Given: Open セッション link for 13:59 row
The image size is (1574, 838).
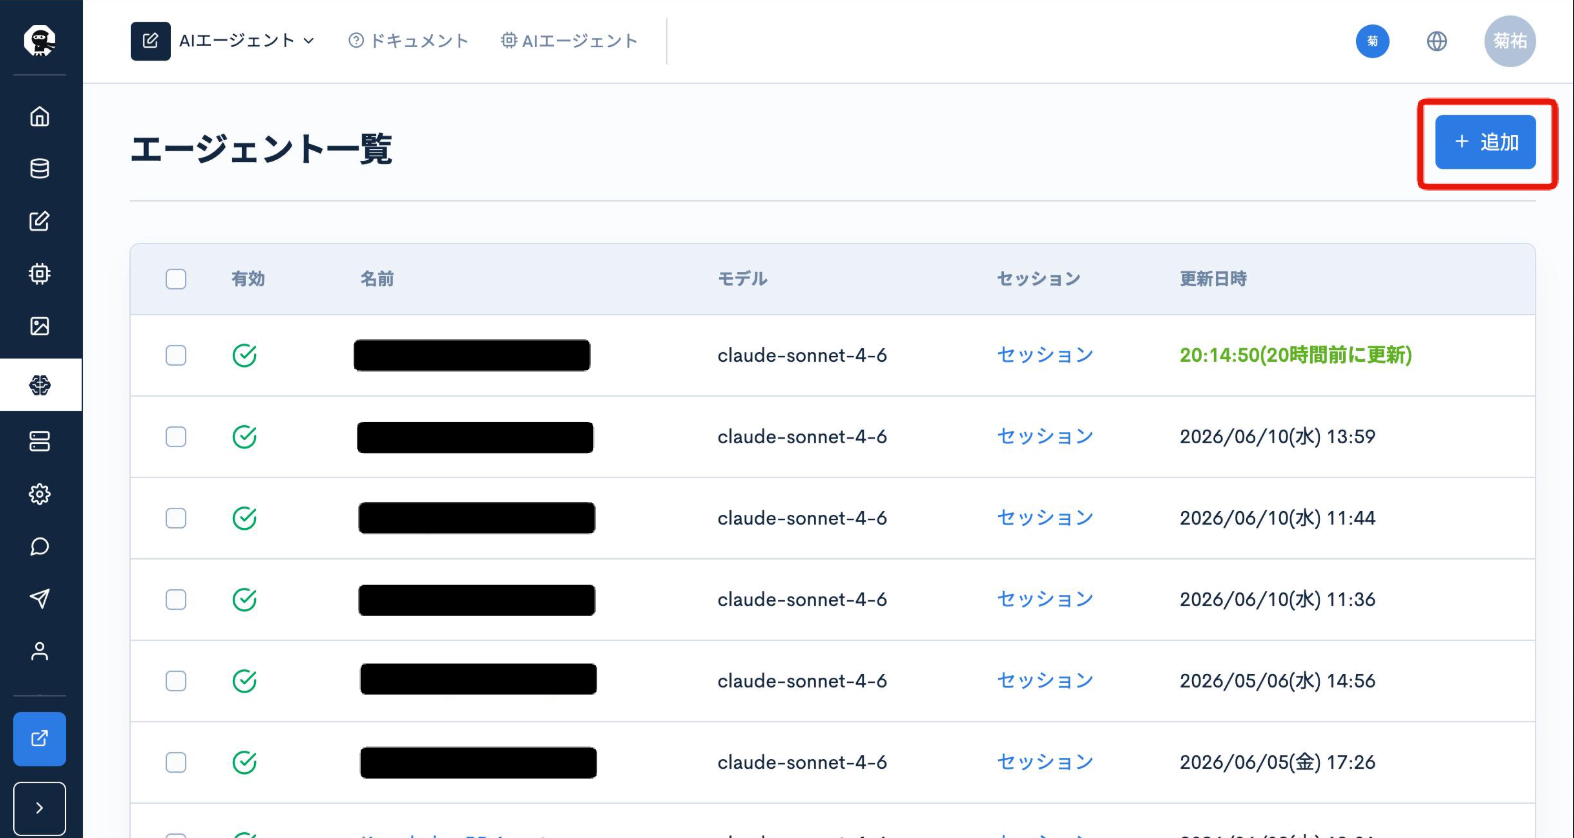Looking at the screenshot, I should pyautogui.click(x=1045, y=437).
